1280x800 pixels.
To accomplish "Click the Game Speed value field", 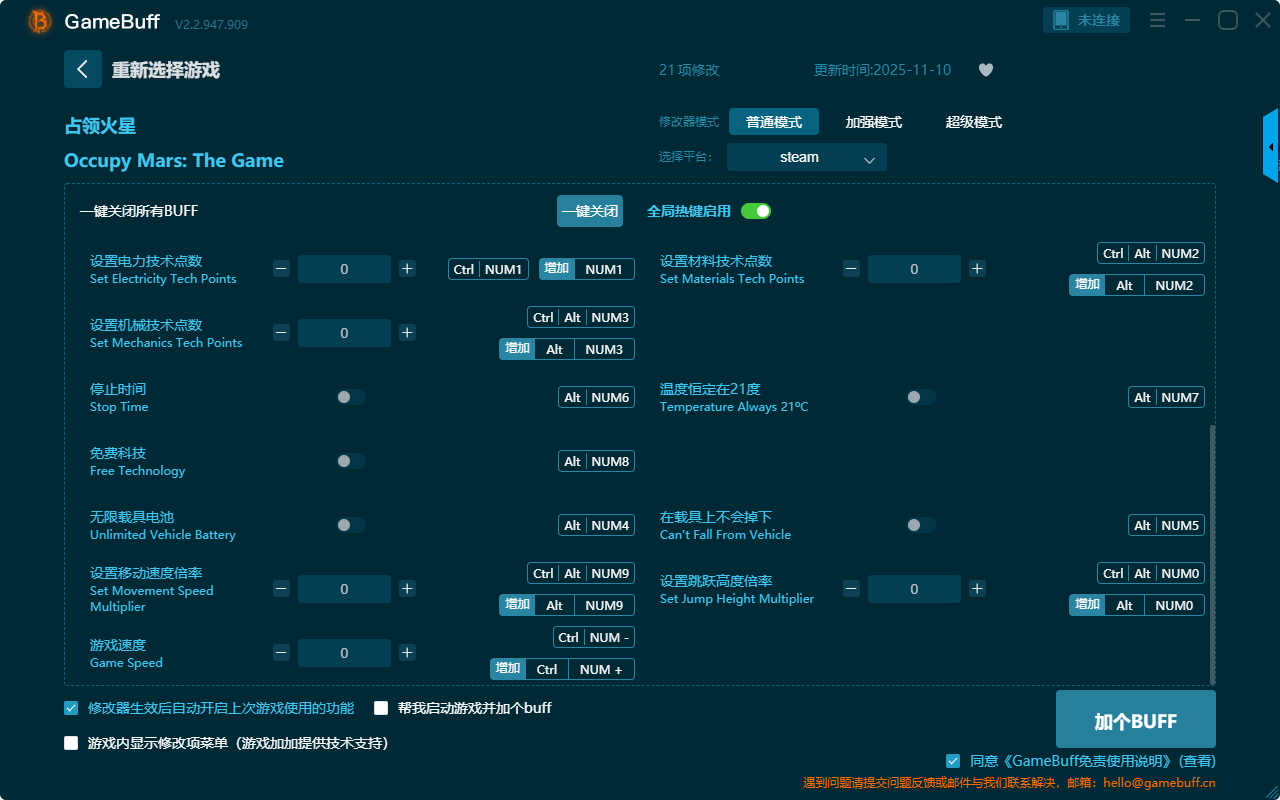I will coord(344,653).
